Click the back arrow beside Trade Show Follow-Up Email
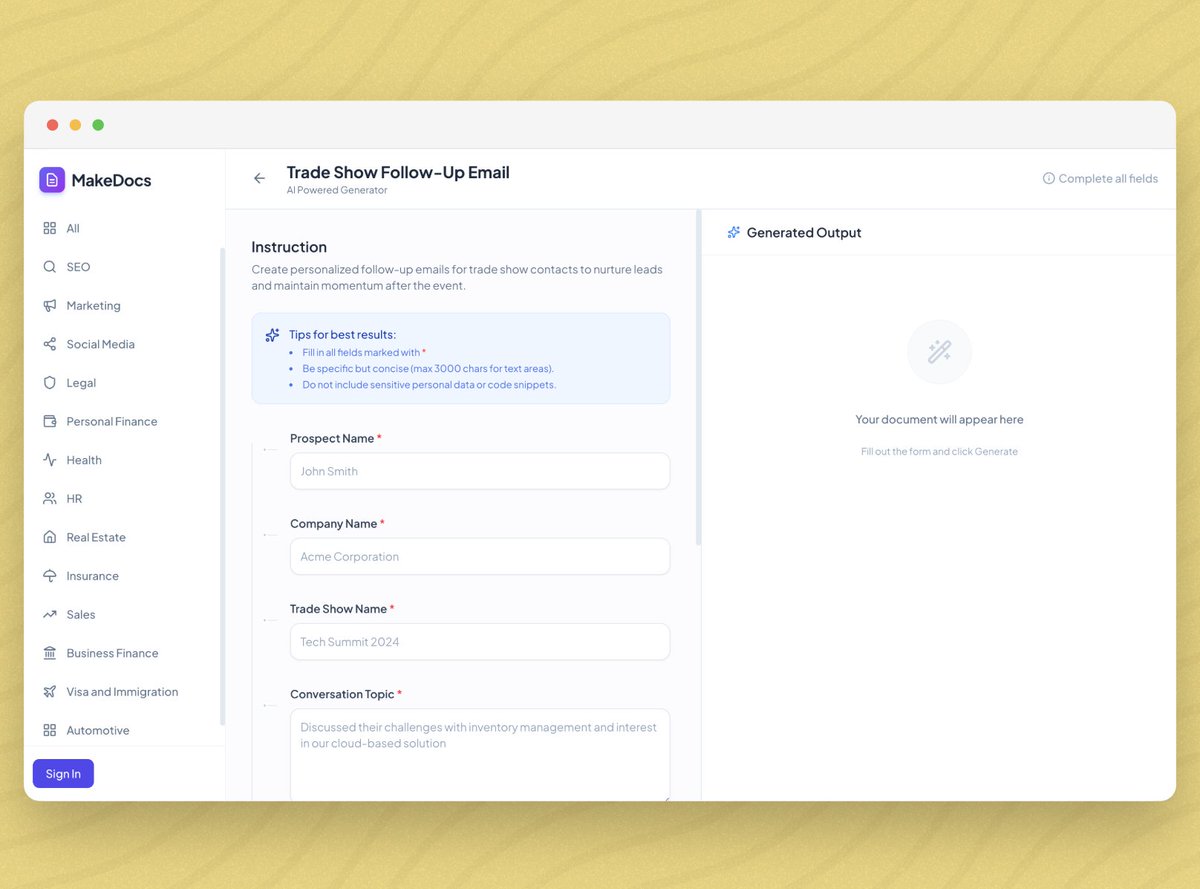This screenshot has width=1200, height=889. [260, 177]
